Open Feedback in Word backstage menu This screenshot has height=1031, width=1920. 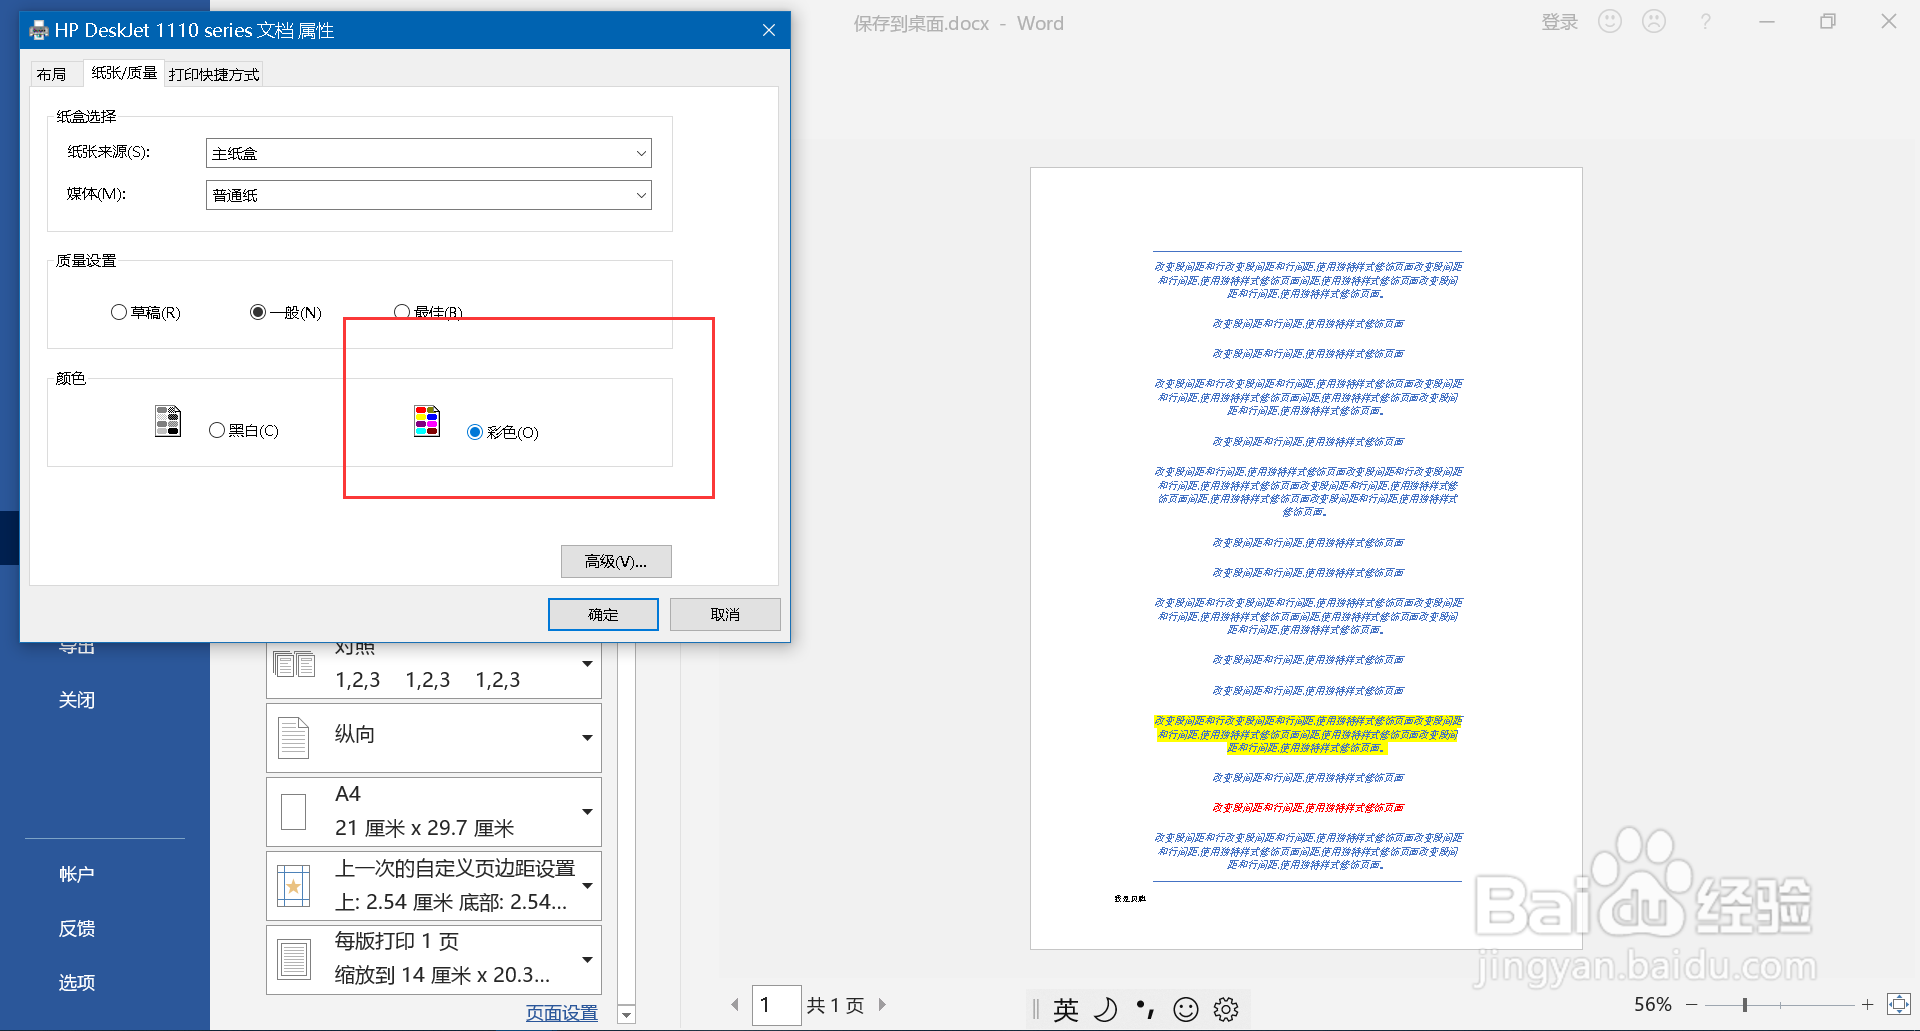[x=77, y=928]
